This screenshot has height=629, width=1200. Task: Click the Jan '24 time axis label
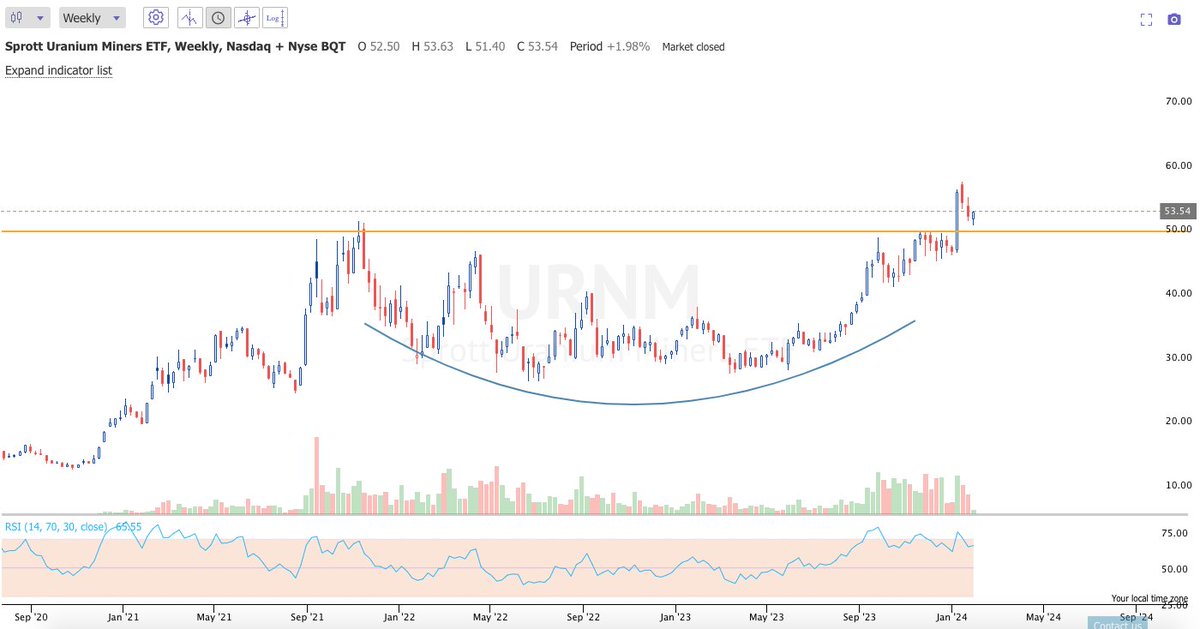[952, 618]
